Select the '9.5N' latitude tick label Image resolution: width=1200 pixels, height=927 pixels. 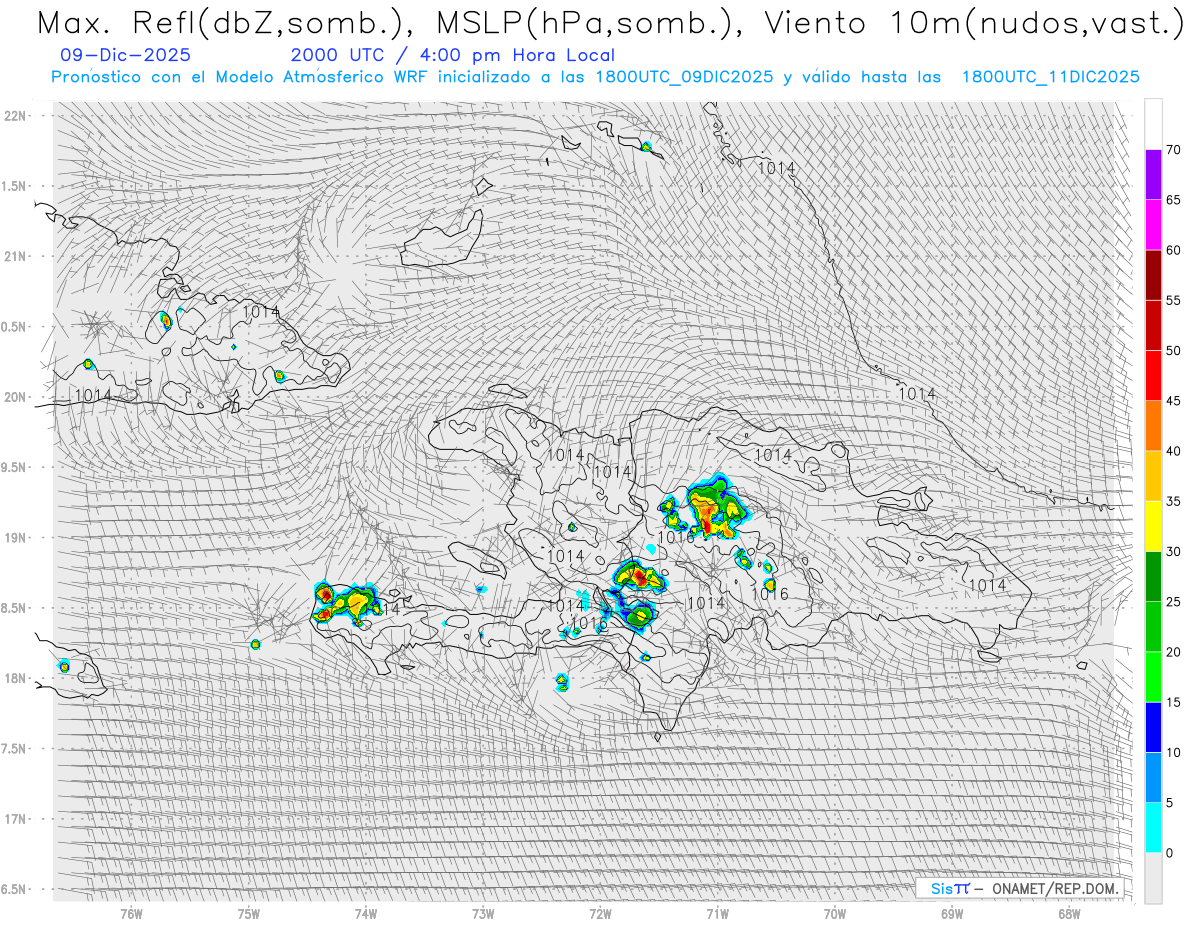pyautogui.click(x=16, y=467)
